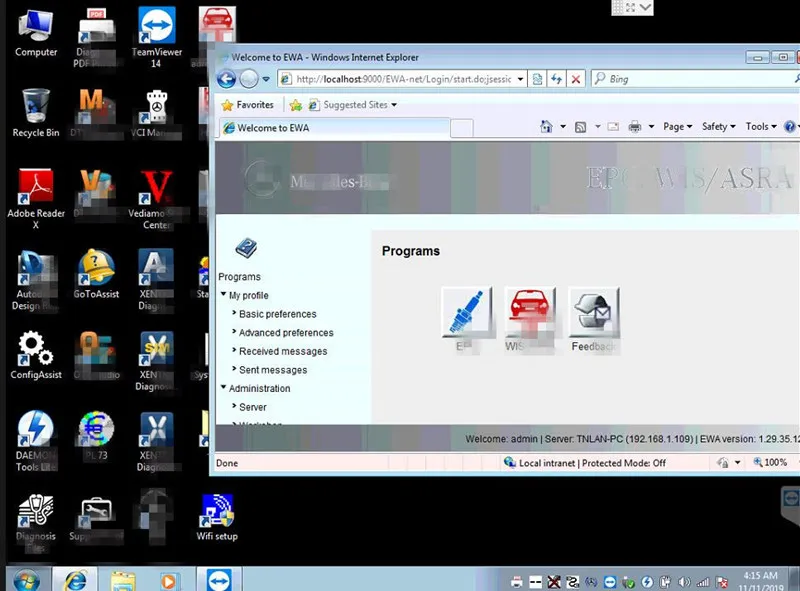
Task: Open Internet Explorer from the taskbar
Action: tap(75, 580)
